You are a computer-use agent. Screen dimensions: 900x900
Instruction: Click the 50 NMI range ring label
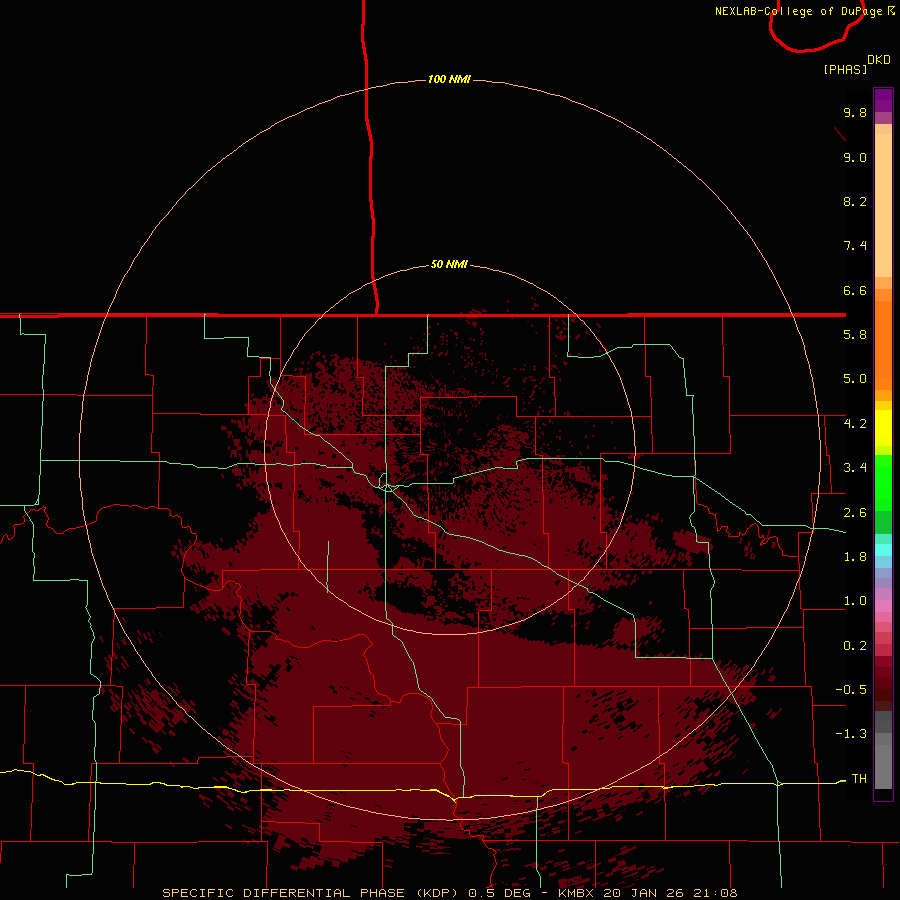tap(449, 264)
